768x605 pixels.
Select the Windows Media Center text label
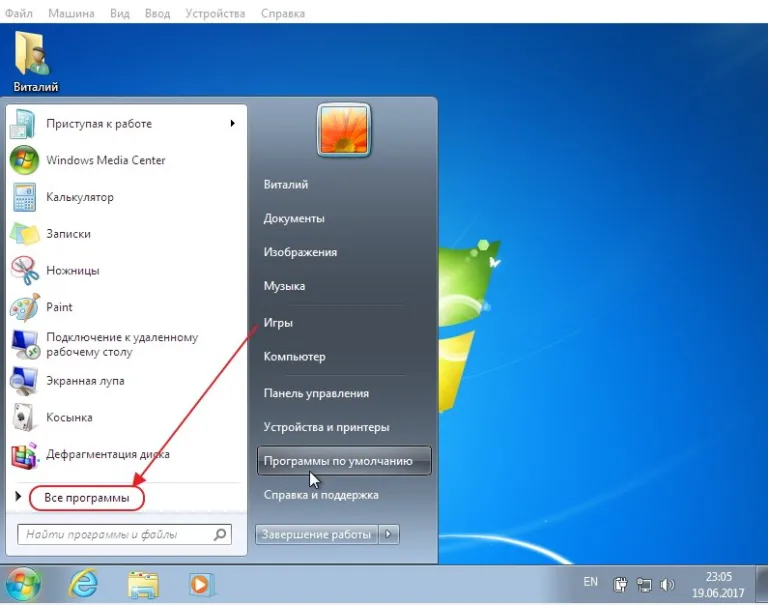coord(106,160)
